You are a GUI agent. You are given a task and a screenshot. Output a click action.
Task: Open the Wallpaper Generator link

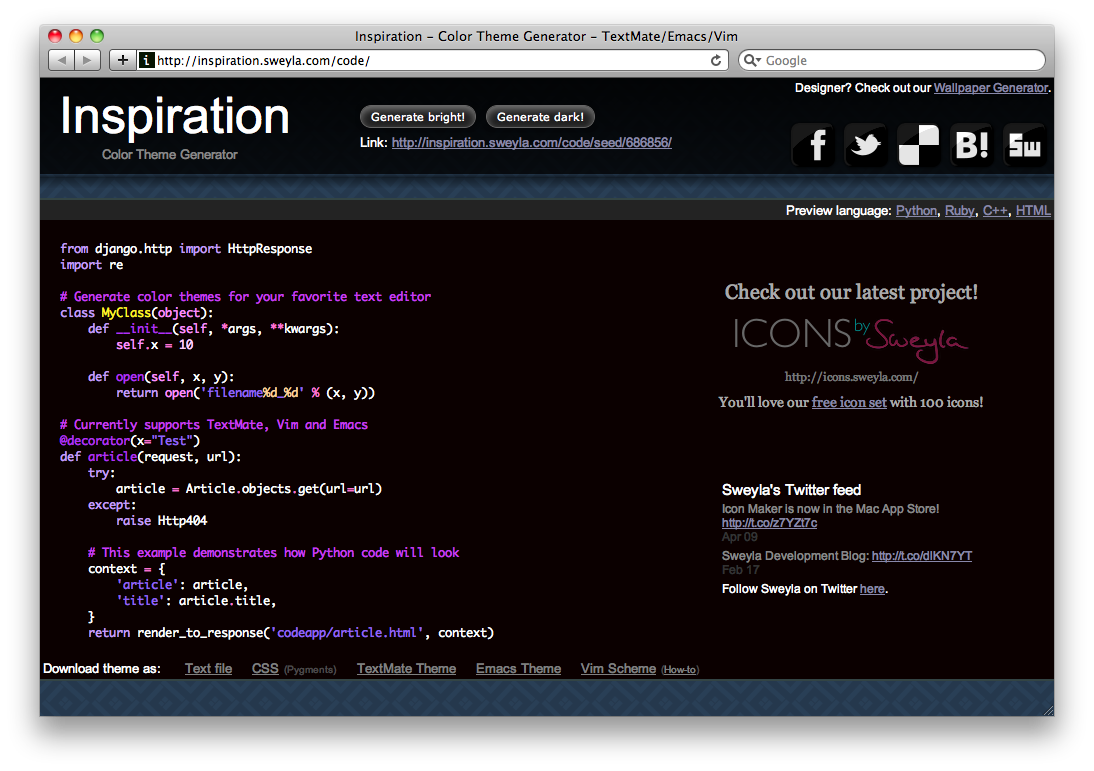[x=991, y=88]
